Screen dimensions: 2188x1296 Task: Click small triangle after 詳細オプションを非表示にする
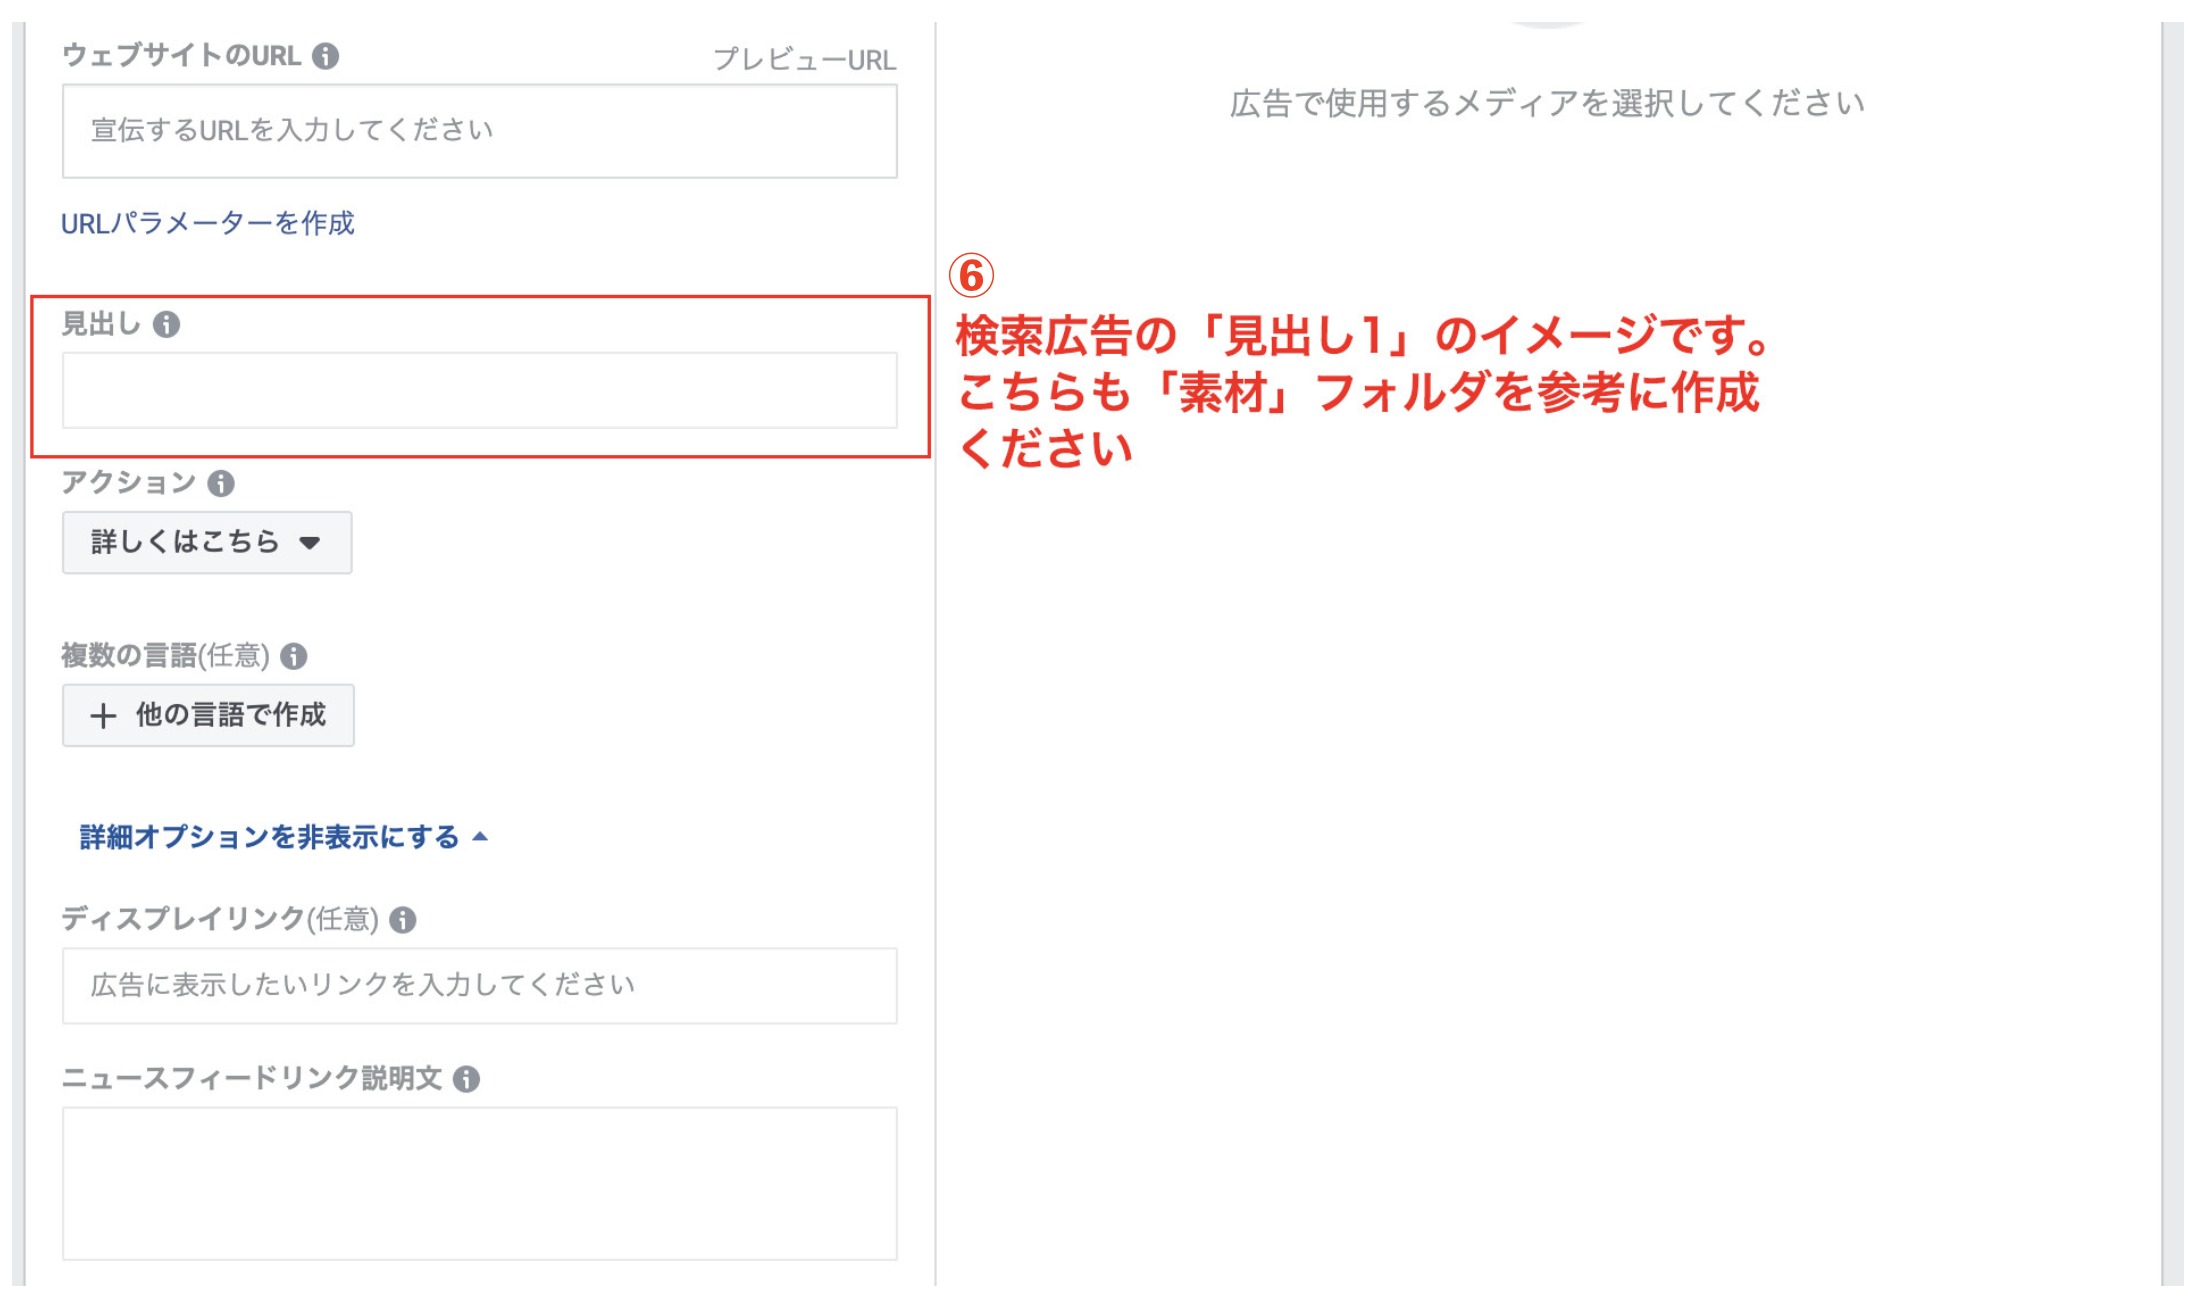tap(480, 836)
